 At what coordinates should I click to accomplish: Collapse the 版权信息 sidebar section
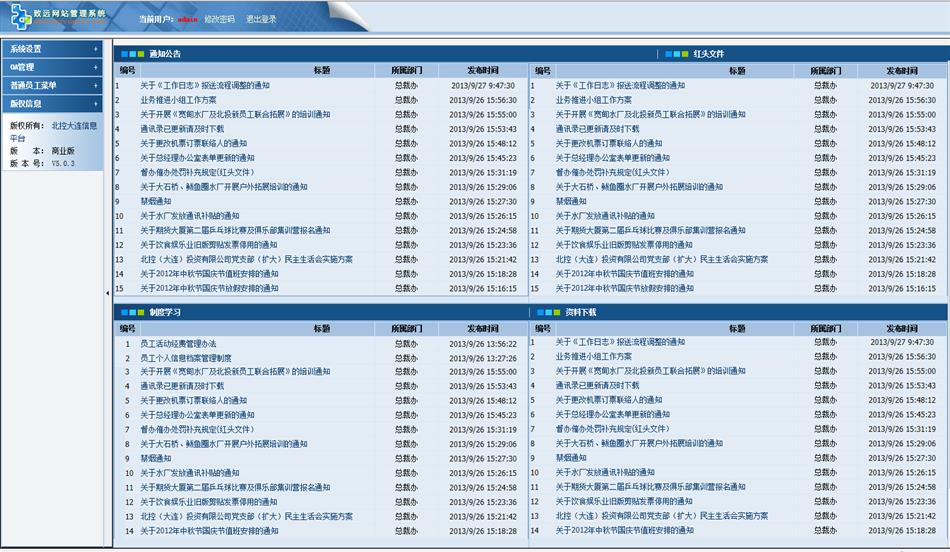[x=51, y=103]
